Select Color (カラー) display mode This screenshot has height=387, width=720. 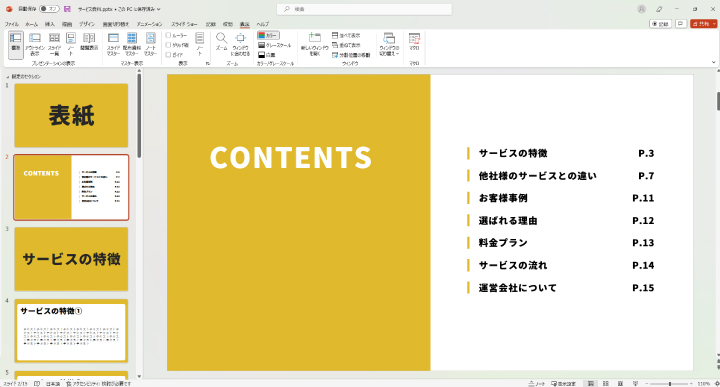pyautogui.click(x=268, y=35)
